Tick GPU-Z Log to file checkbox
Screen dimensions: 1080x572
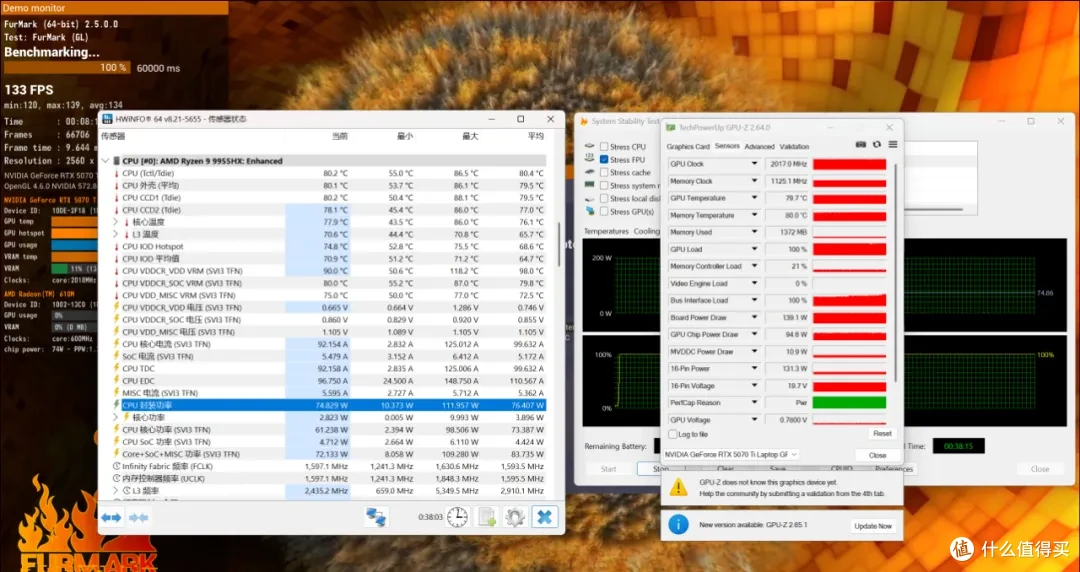pos(673,434)
